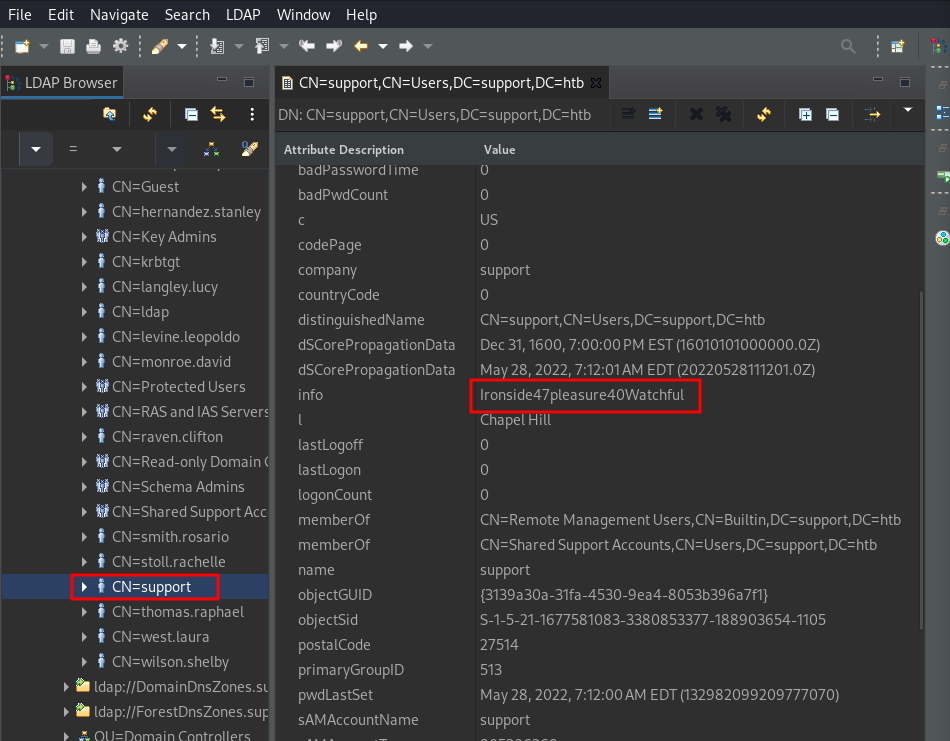The width and height of the screenshot is (950, 741).
Task: Refresh the entry editor with yellow arrows icon
Action: click(764, 114)
